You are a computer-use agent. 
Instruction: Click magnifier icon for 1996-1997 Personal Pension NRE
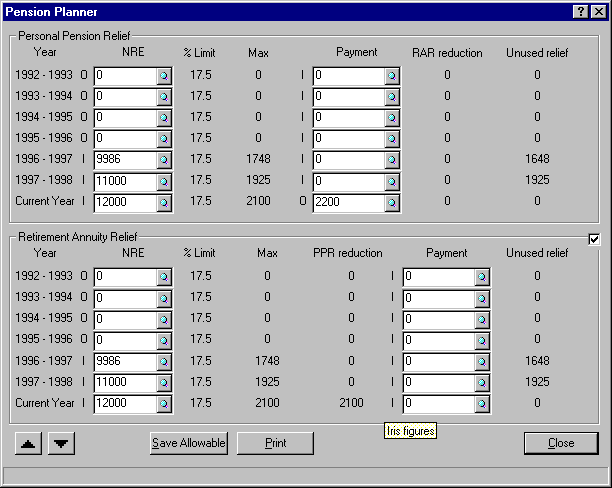click(164, 160)
